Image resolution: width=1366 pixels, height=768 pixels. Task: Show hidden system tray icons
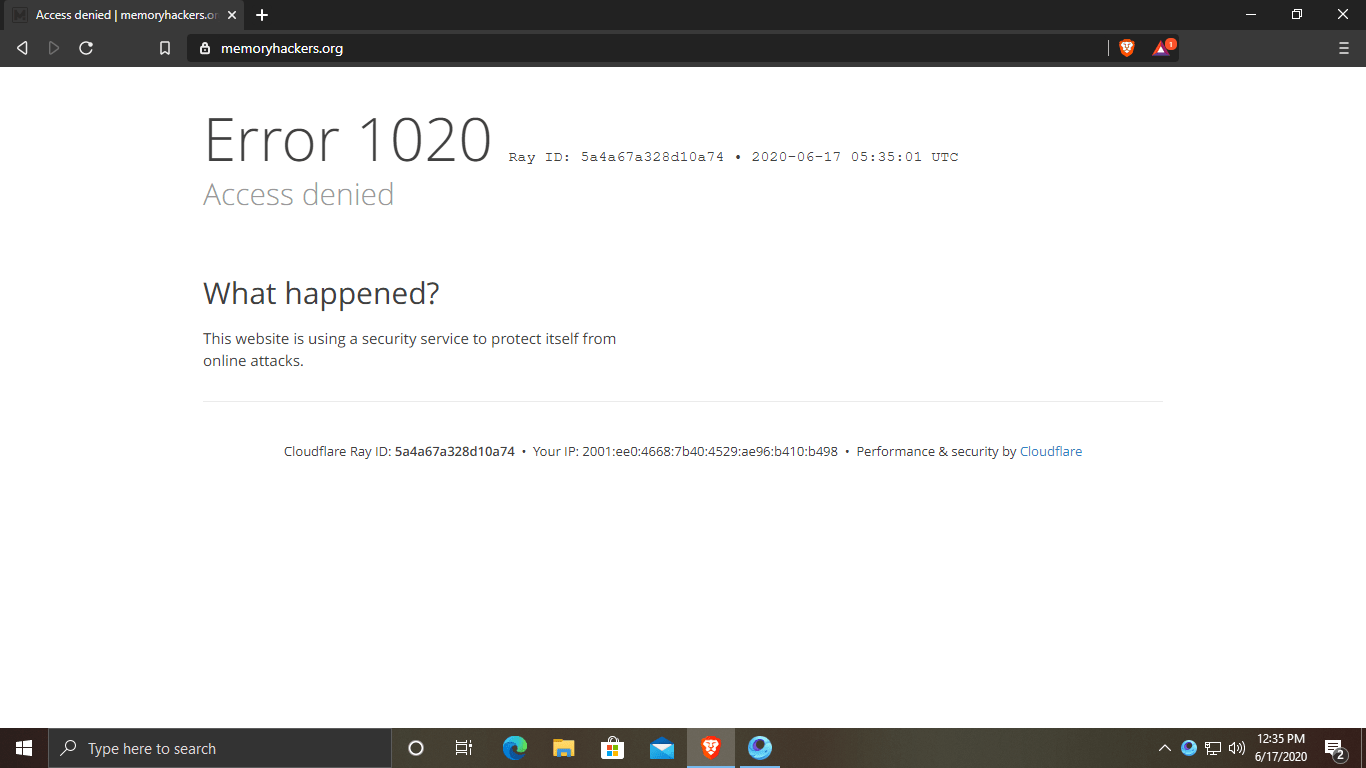[1164, 748]
